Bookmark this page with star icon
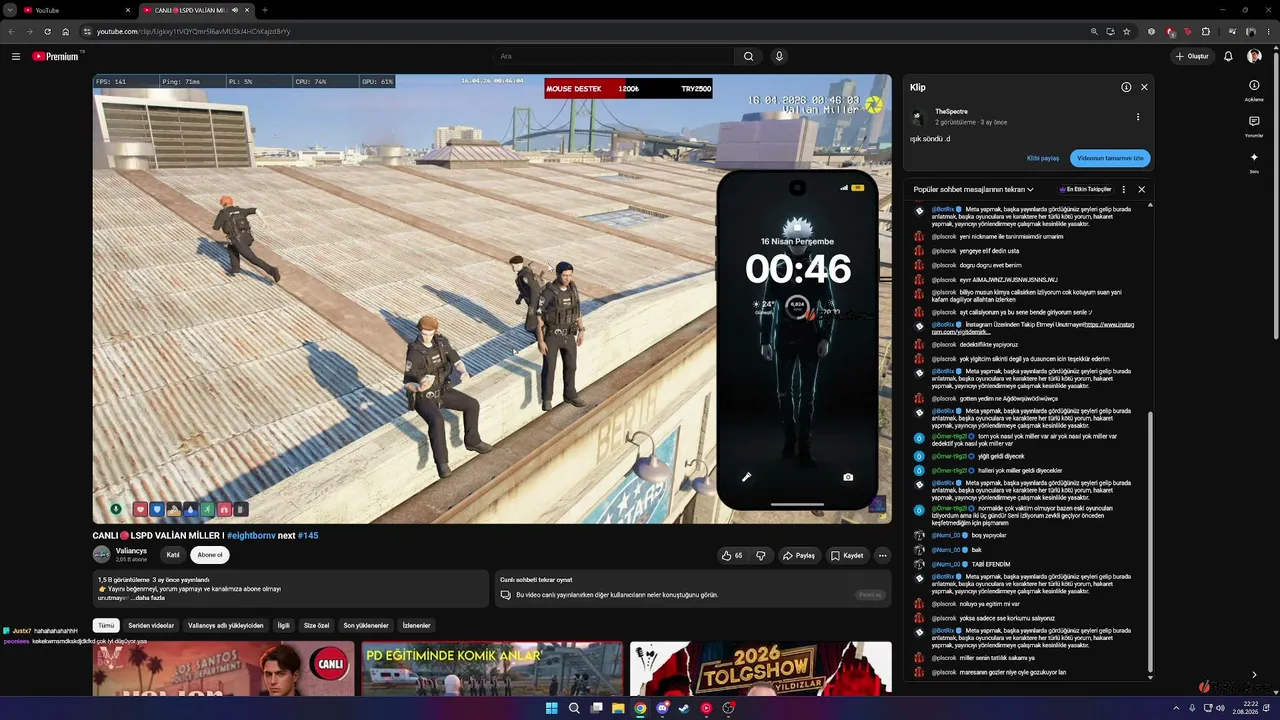1280x720 pixels. point(1127,31)
